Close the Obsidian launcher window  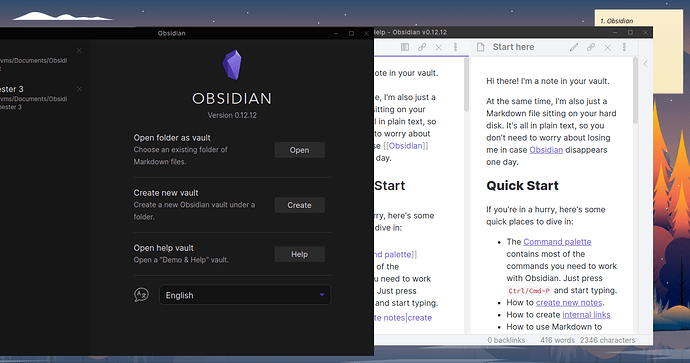(x=366, y=33)
